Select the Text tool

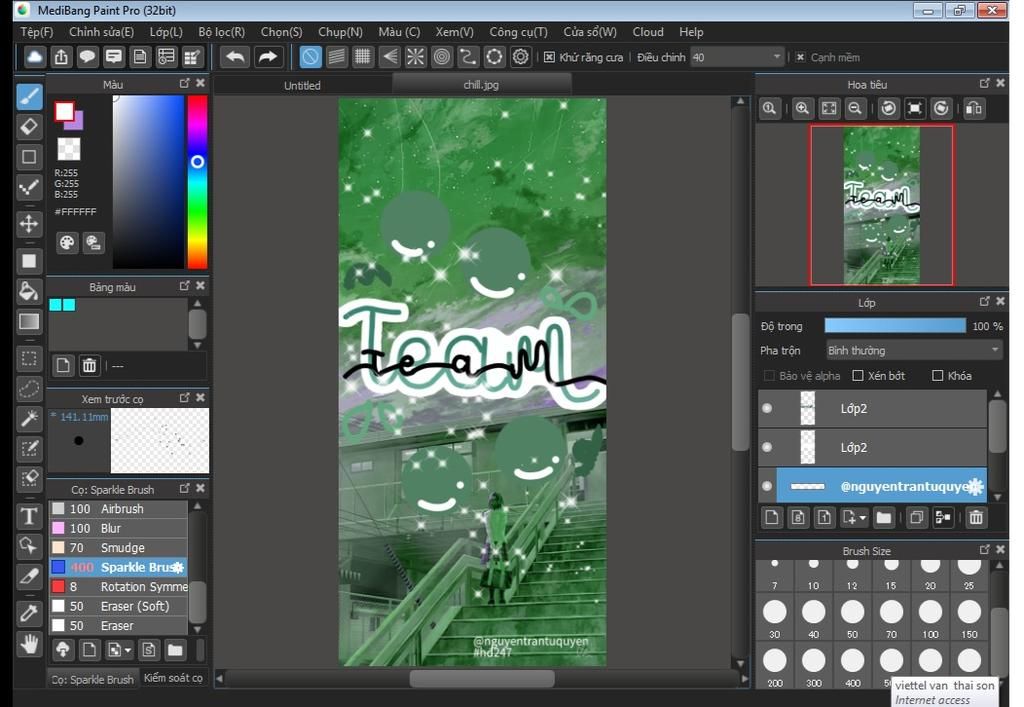[x=29, y=516]
